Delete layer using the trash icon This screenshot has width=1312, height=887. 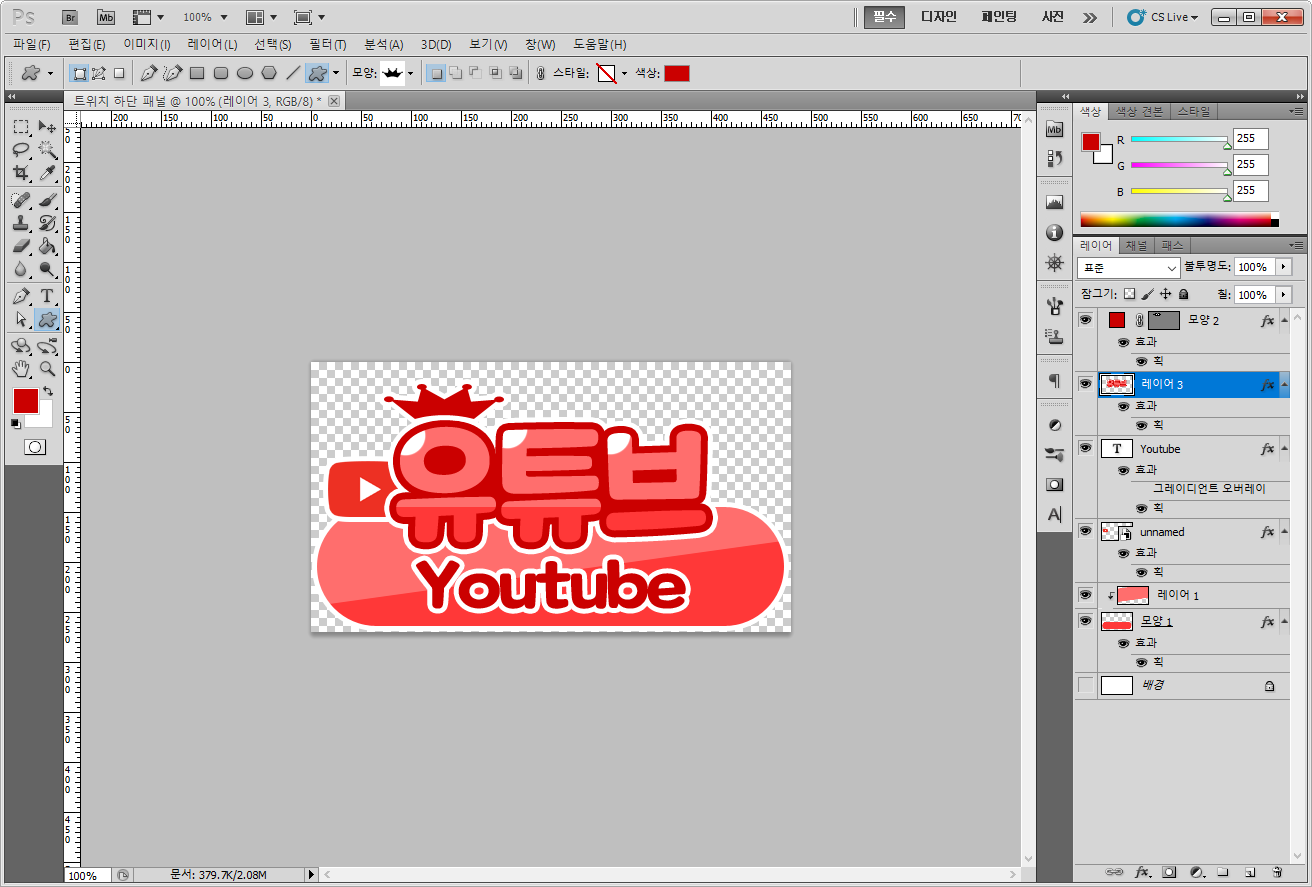pos(1277,872)
